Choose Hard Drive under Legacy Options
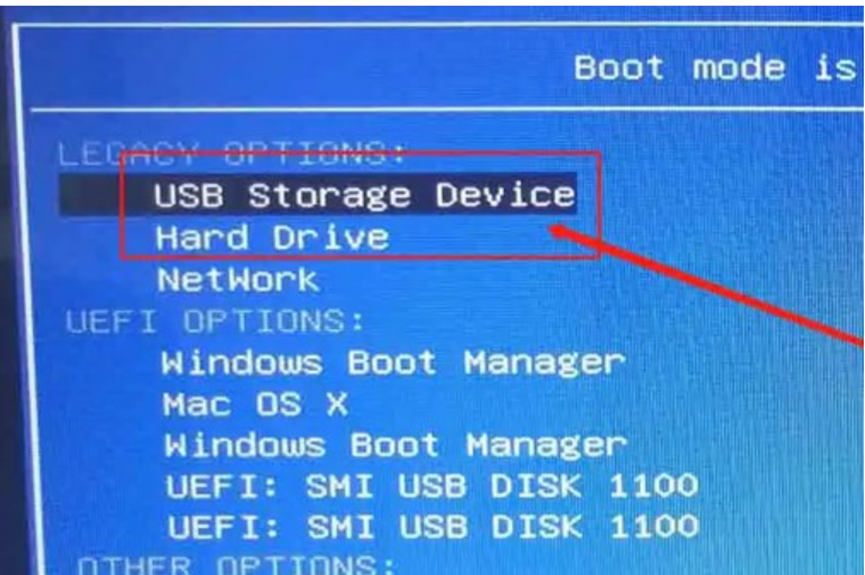Image resolution: width=865 pixels, height=575 pixels. (x=273, y=237)
